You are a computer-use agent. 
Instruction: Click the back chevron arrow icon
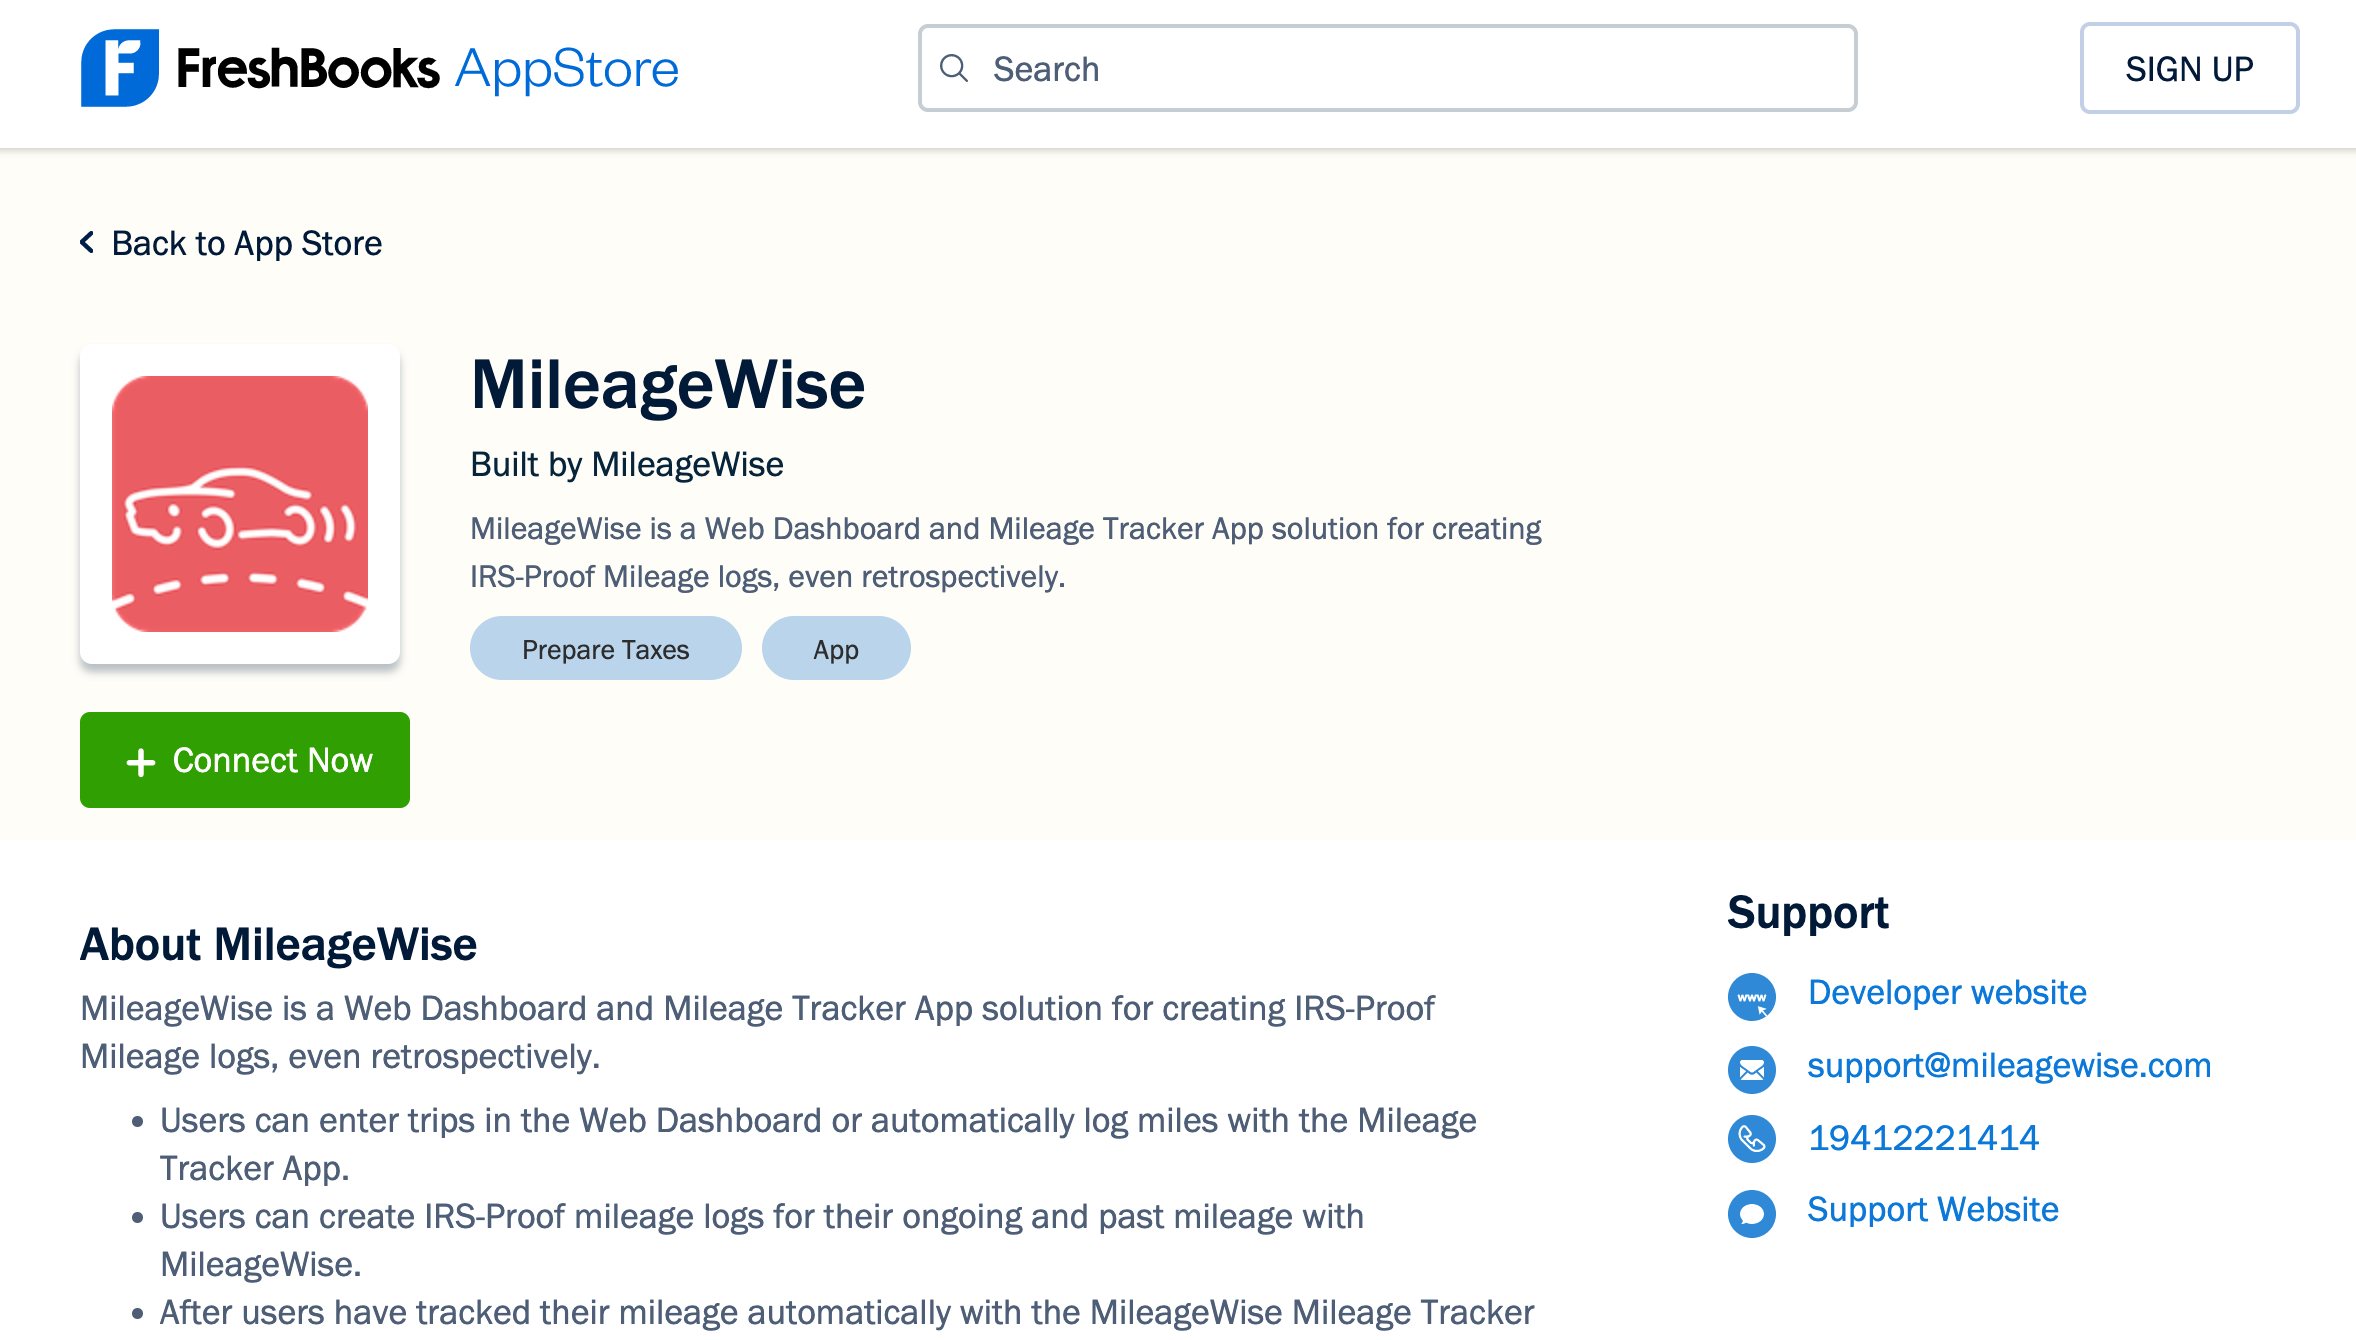click(87, 242)
